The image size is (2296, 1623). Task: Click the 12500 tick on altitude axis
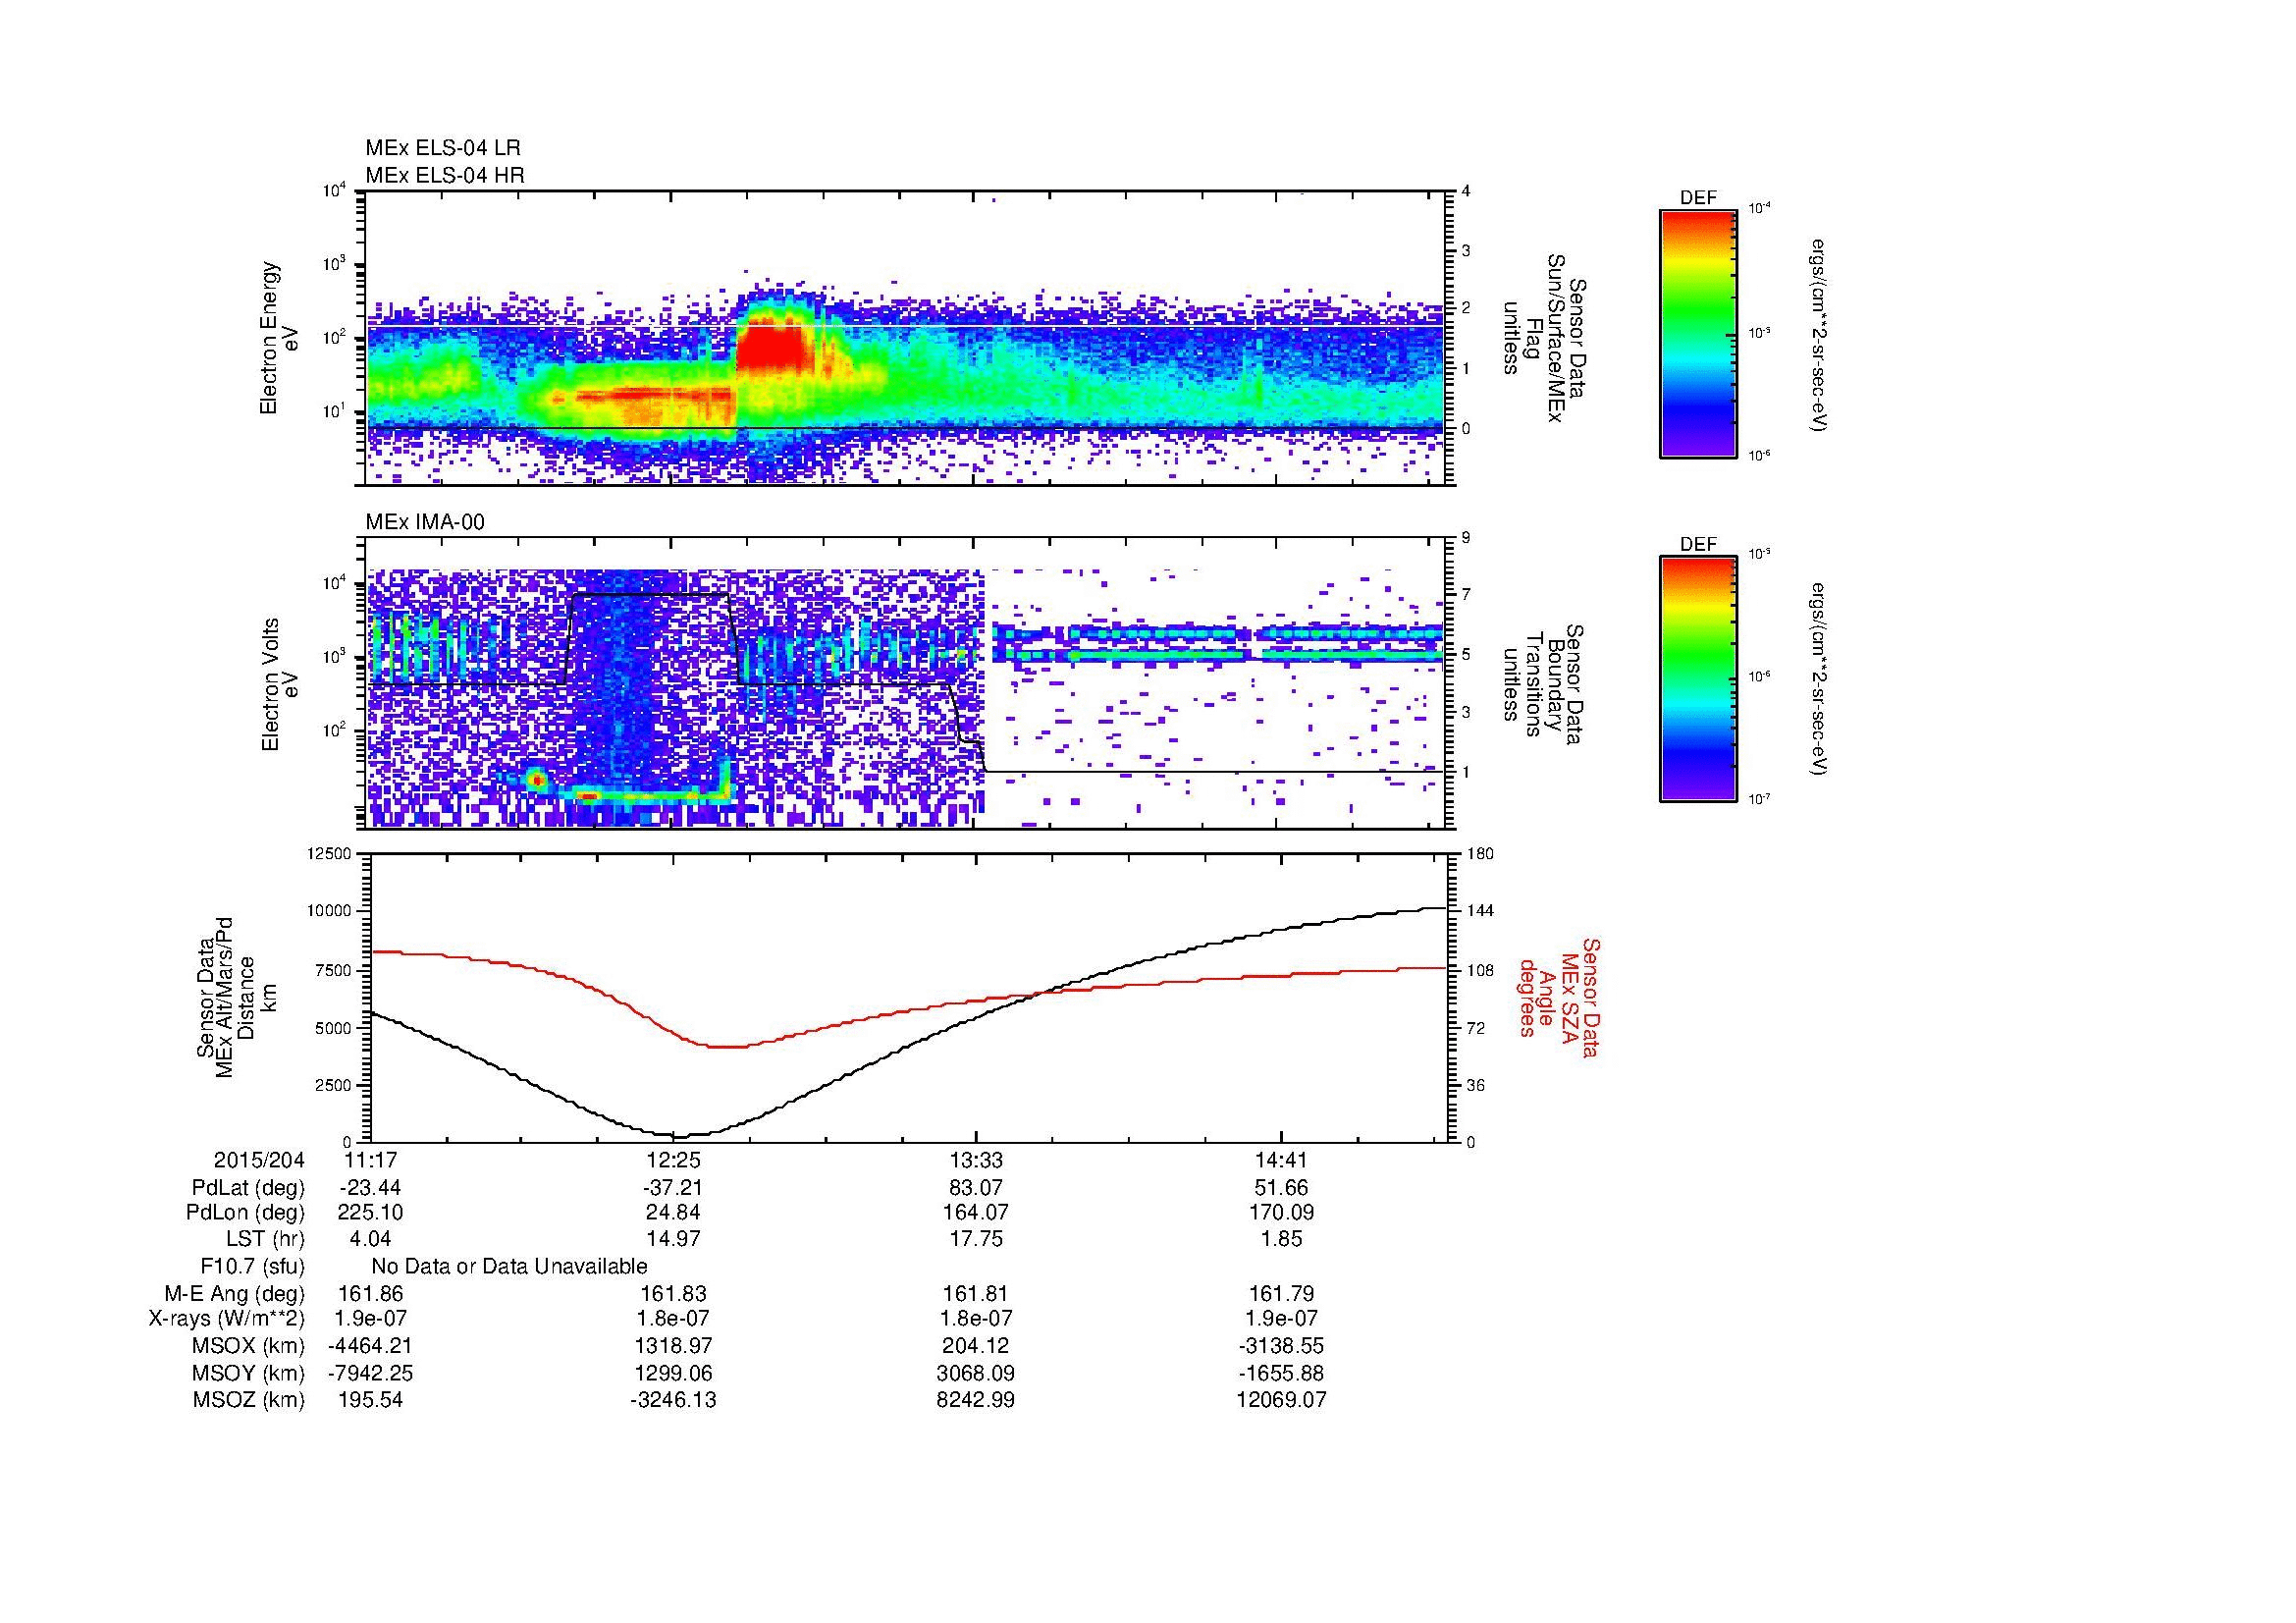[330, 853]
